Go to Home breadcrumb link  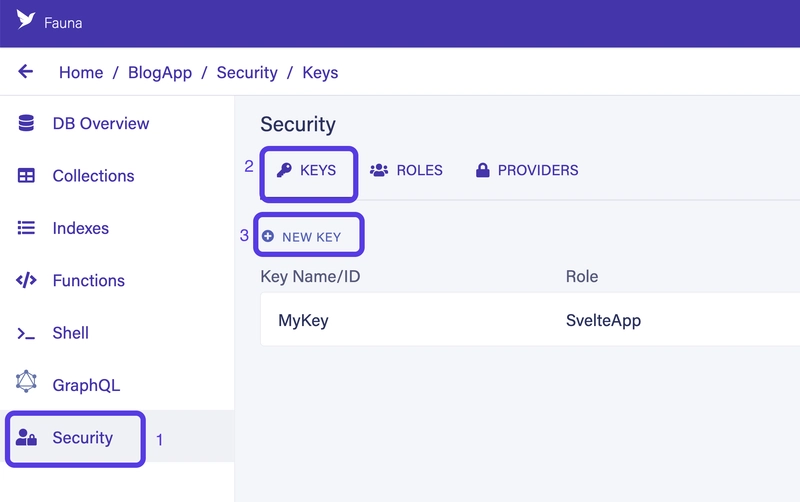pyautogui.click(x=81, y=72)
